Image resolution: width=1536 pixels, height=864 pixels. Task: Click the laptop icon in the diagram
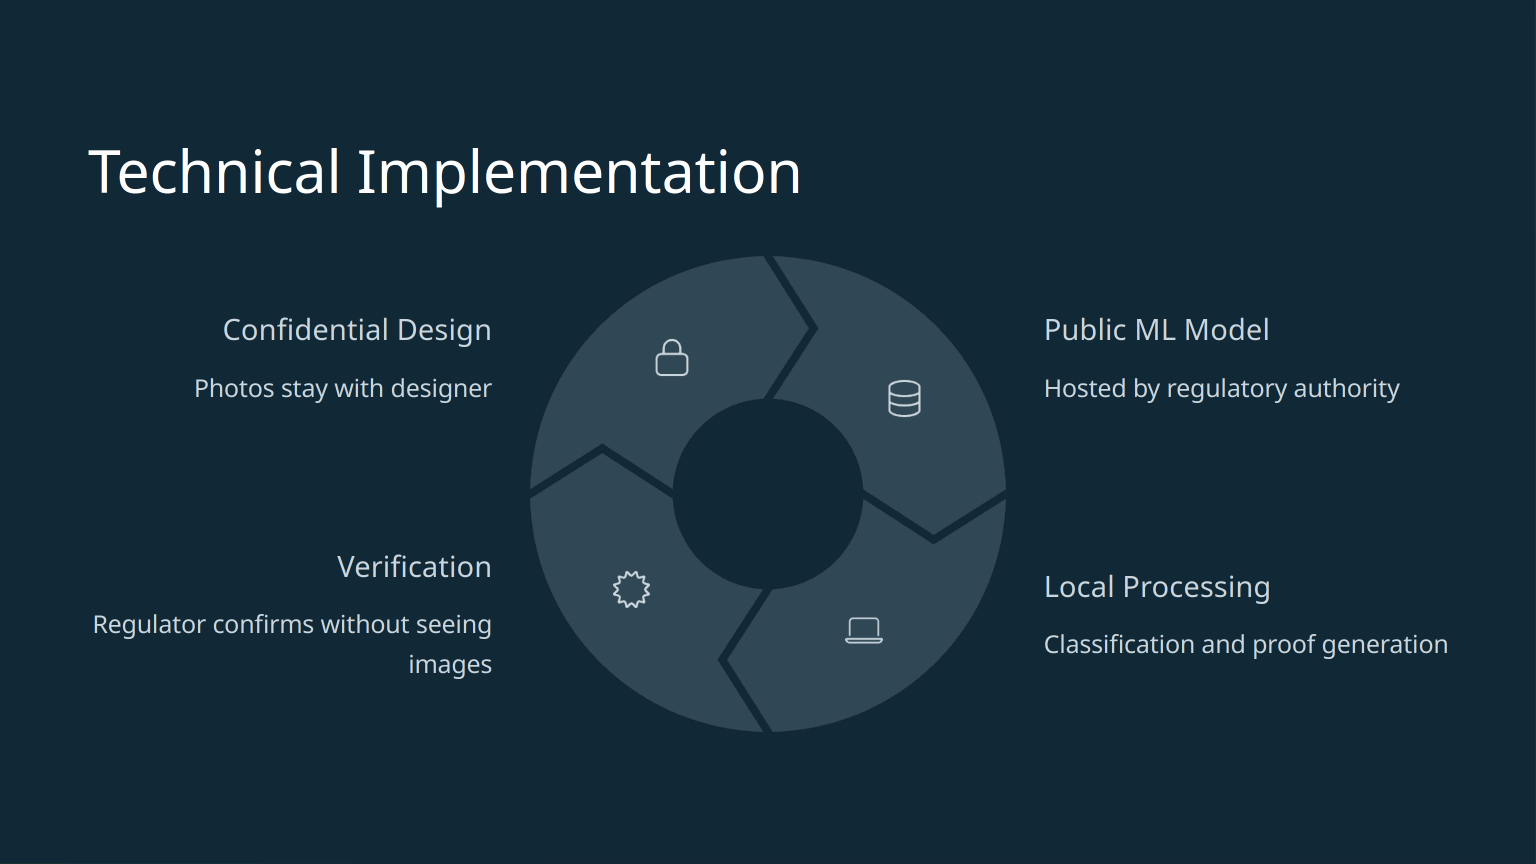[863, 630]
